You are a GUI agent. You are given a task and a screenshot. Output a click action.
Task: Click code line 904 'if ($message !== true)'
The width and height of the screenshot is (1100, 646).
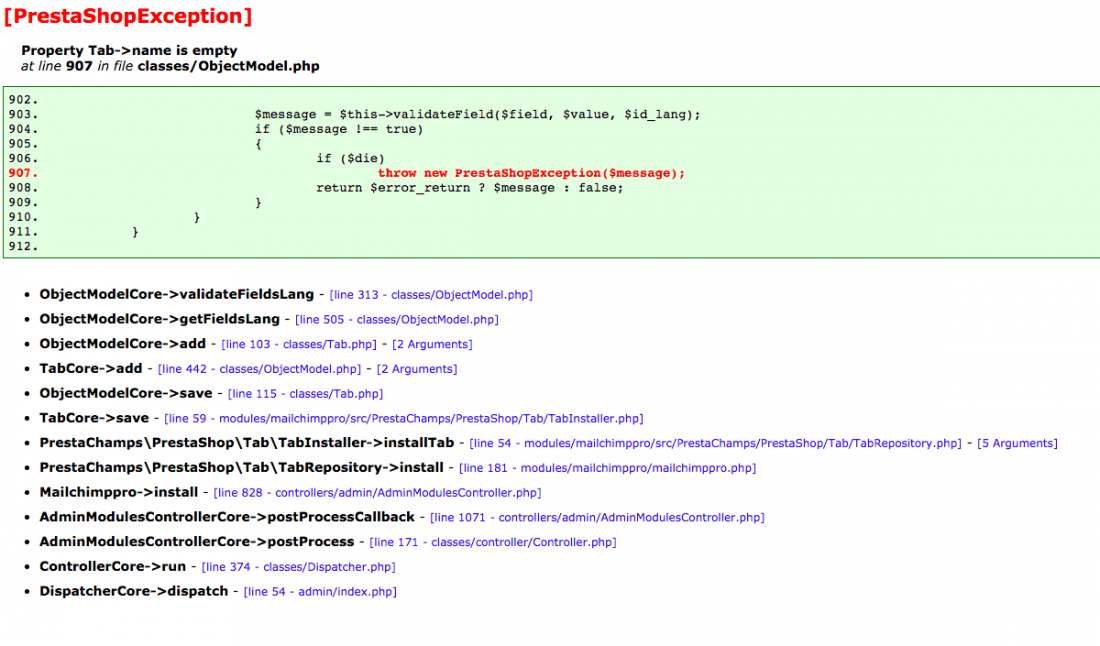(x=339, y=129)
